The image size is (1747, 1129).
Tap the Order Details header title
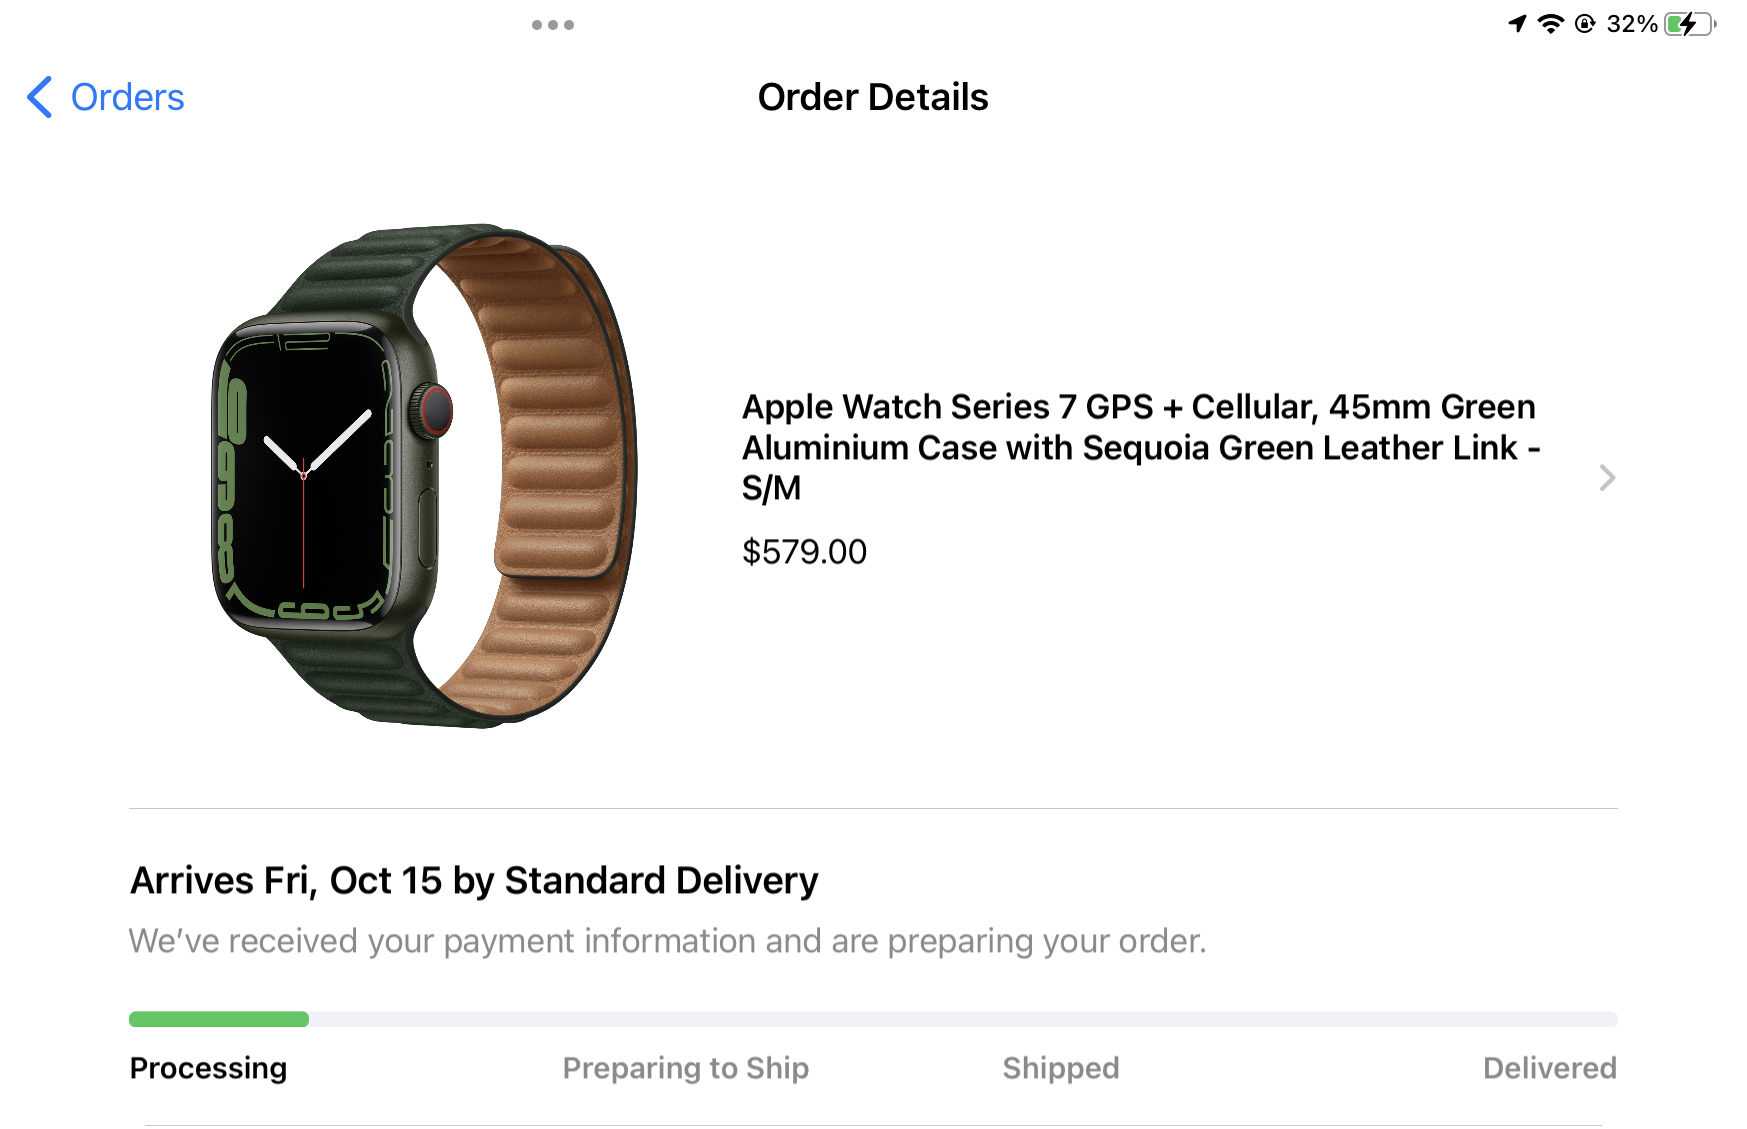coord(873,97)
